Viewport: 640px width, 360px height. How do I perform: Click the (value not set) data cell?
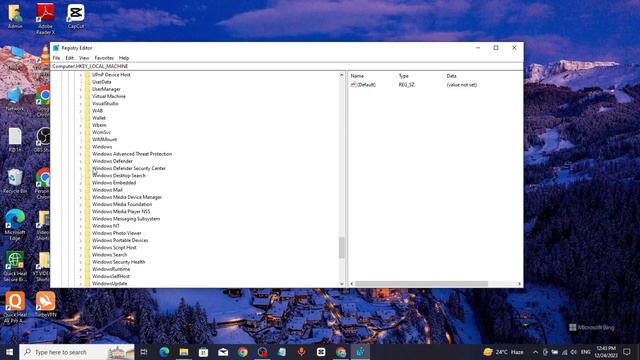coord(462,85)
